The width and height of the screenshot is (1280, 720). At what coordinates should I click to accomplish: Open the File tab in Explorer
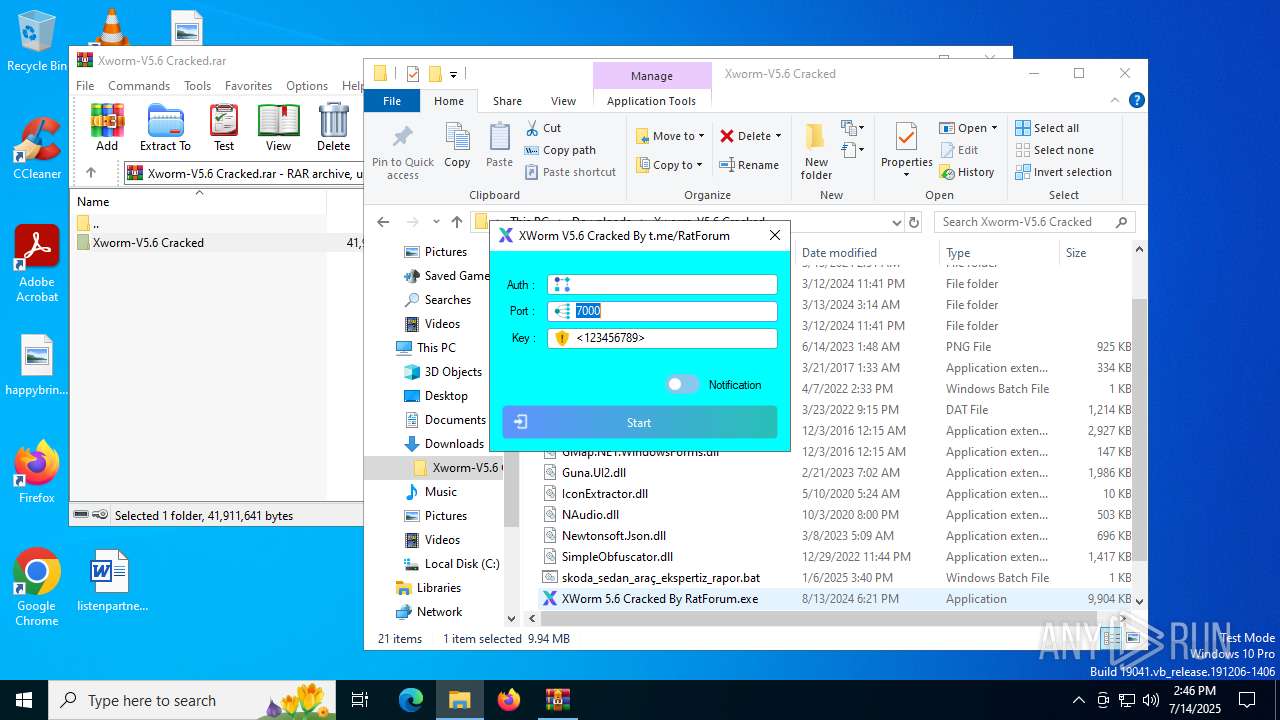point(392,101)
